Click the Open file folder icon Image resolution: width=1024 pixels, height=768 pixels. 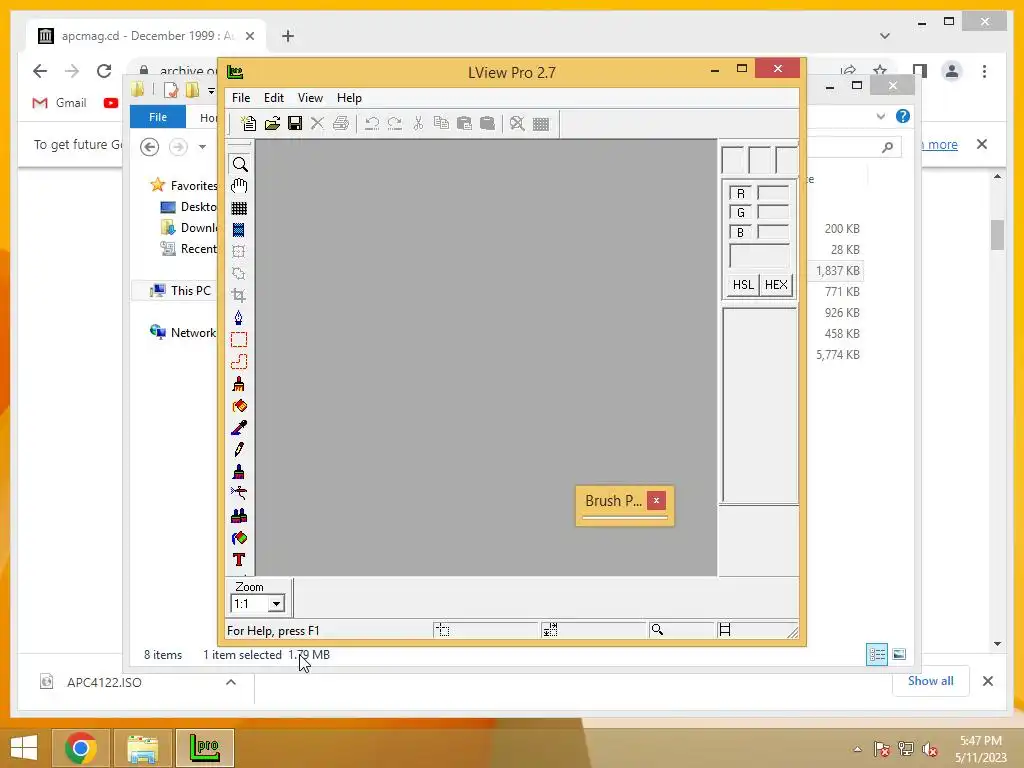(x=272, y=123)
